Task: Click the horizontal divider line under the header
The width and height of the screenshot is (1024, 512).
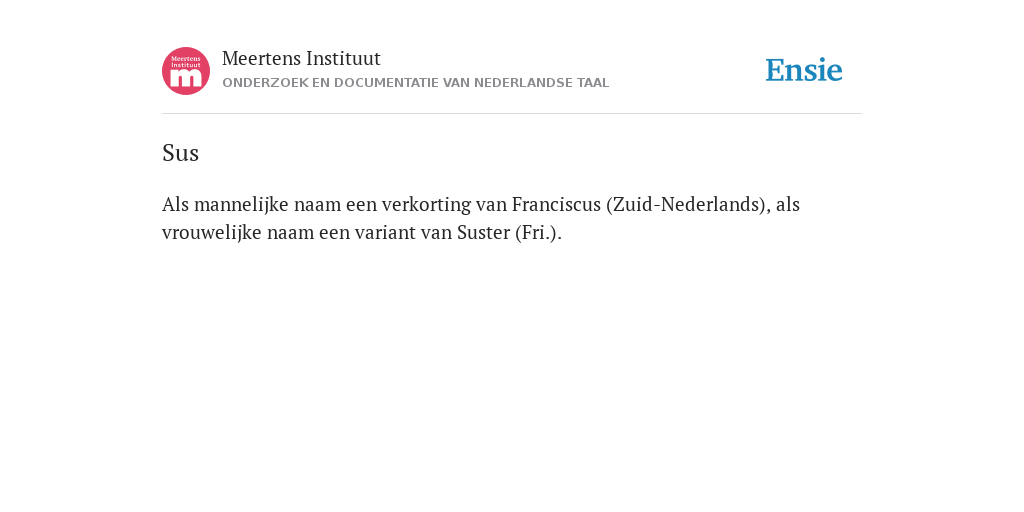Action: (512, 114)
